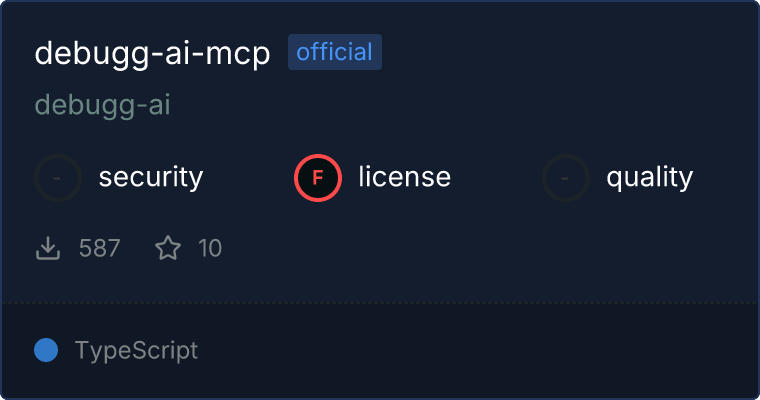
Task: Click the quality label text
Action: (649, 177)
